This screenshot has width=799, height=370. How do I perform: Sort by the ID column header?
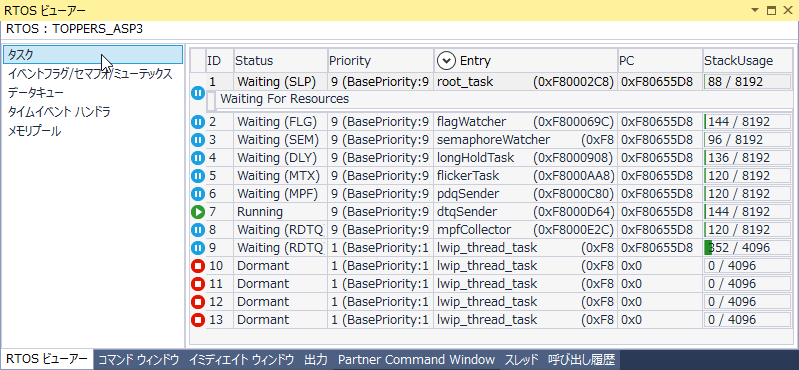click(x=220, y=61)
